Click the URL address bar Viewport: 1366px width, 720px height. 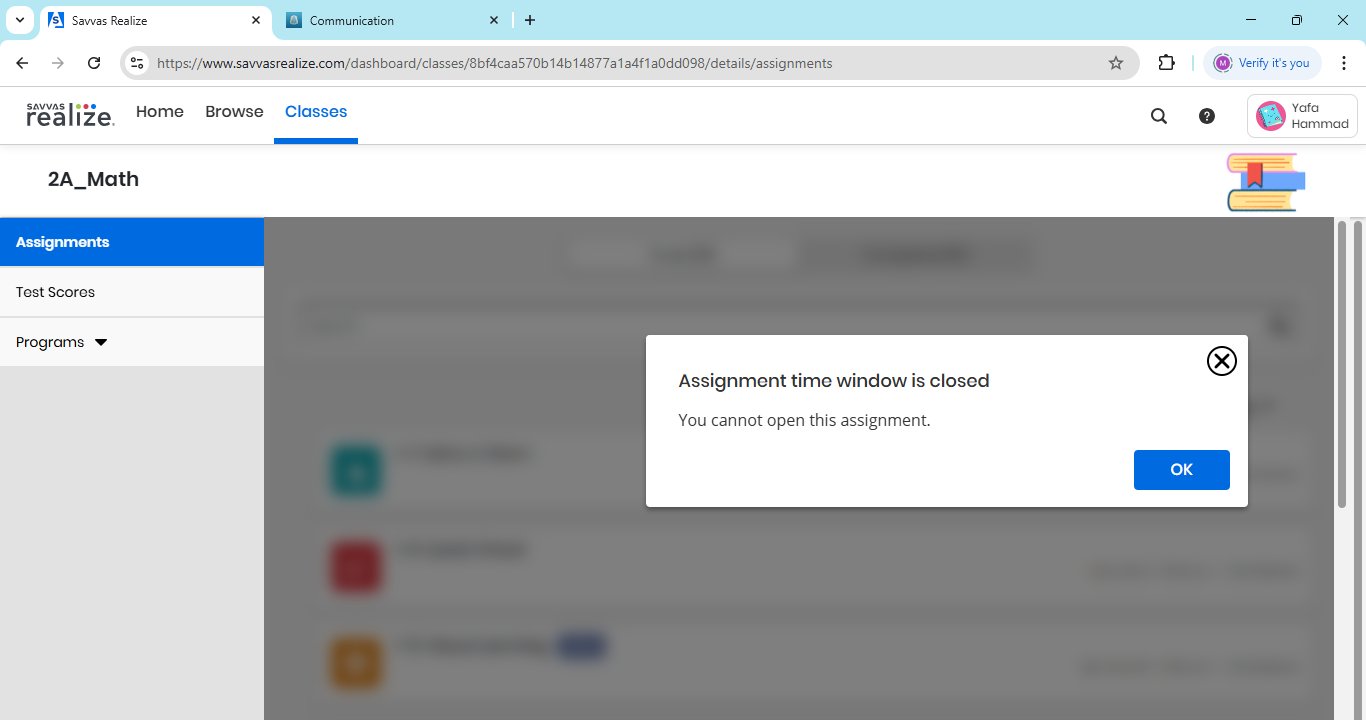[600, 63]
